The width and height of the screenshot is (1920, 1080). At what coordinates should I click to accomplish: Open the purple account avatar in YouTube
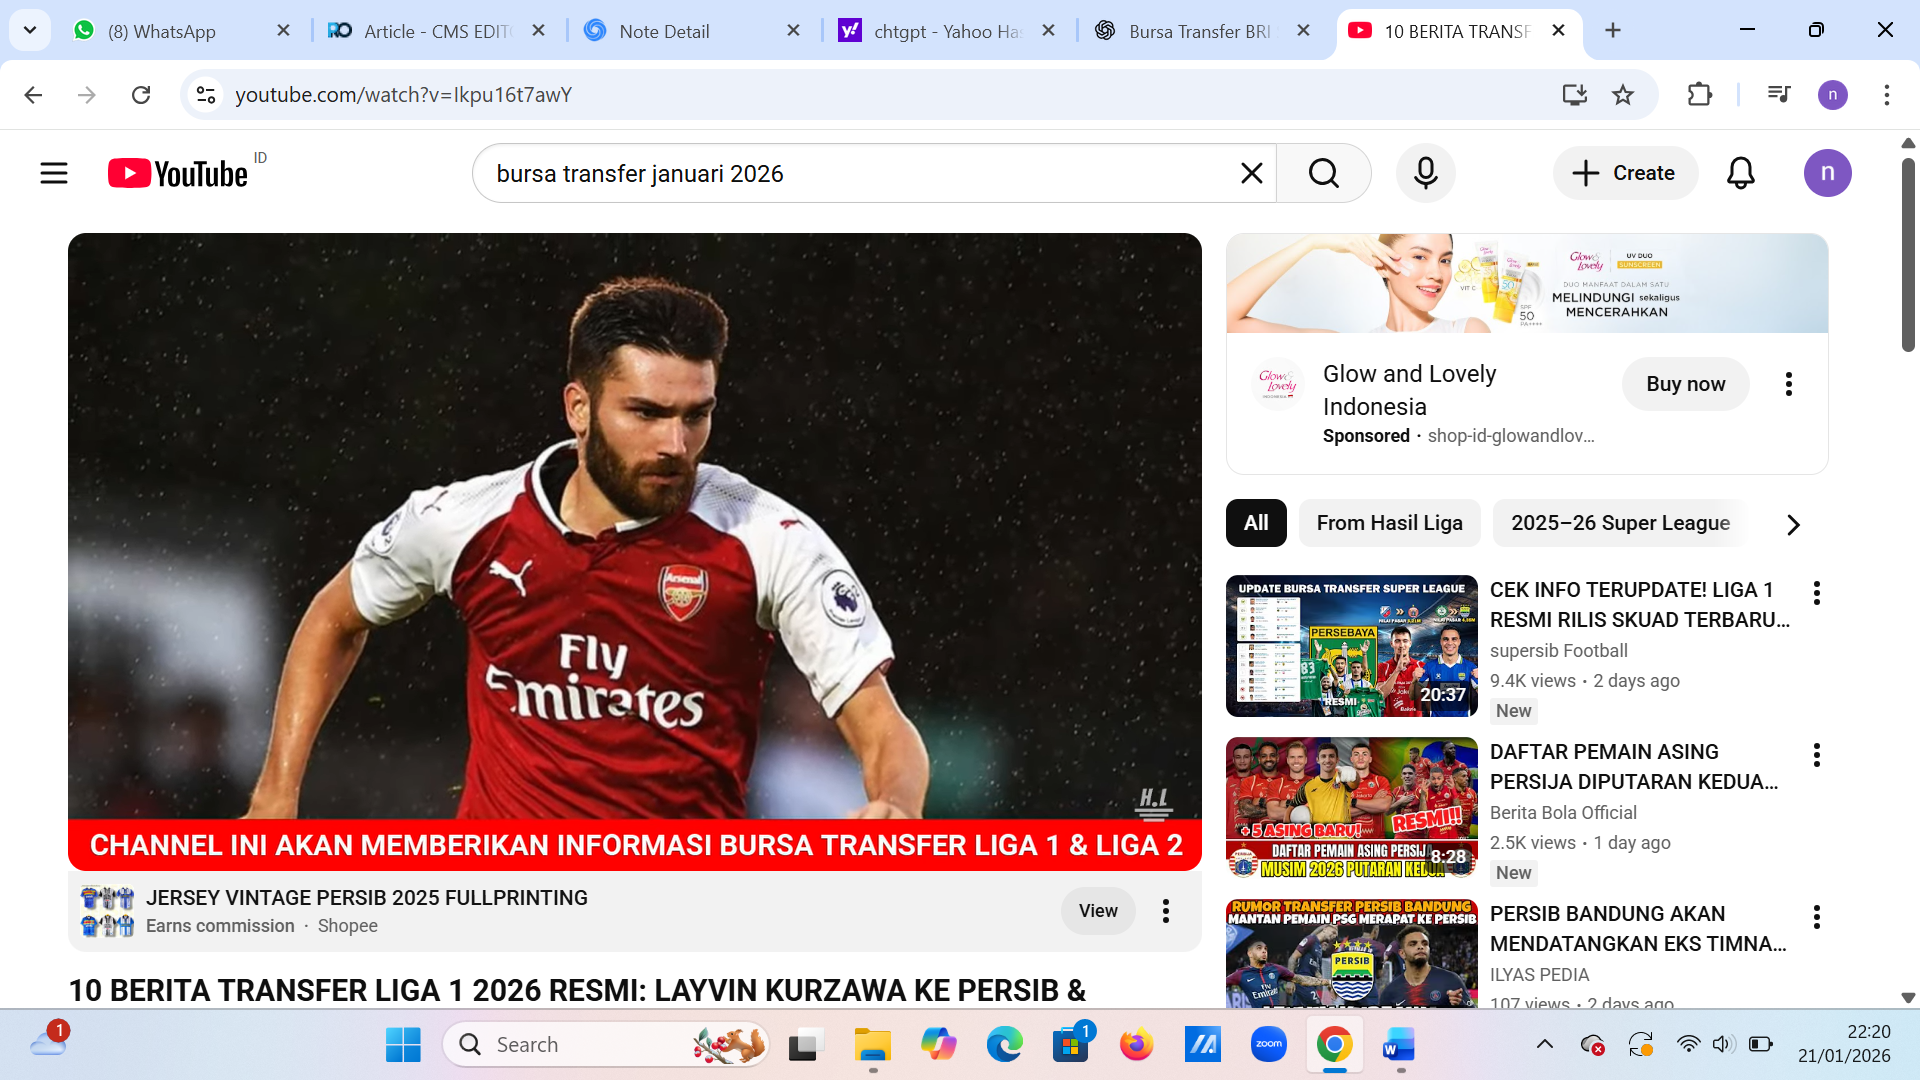[x=1827, y=173]
